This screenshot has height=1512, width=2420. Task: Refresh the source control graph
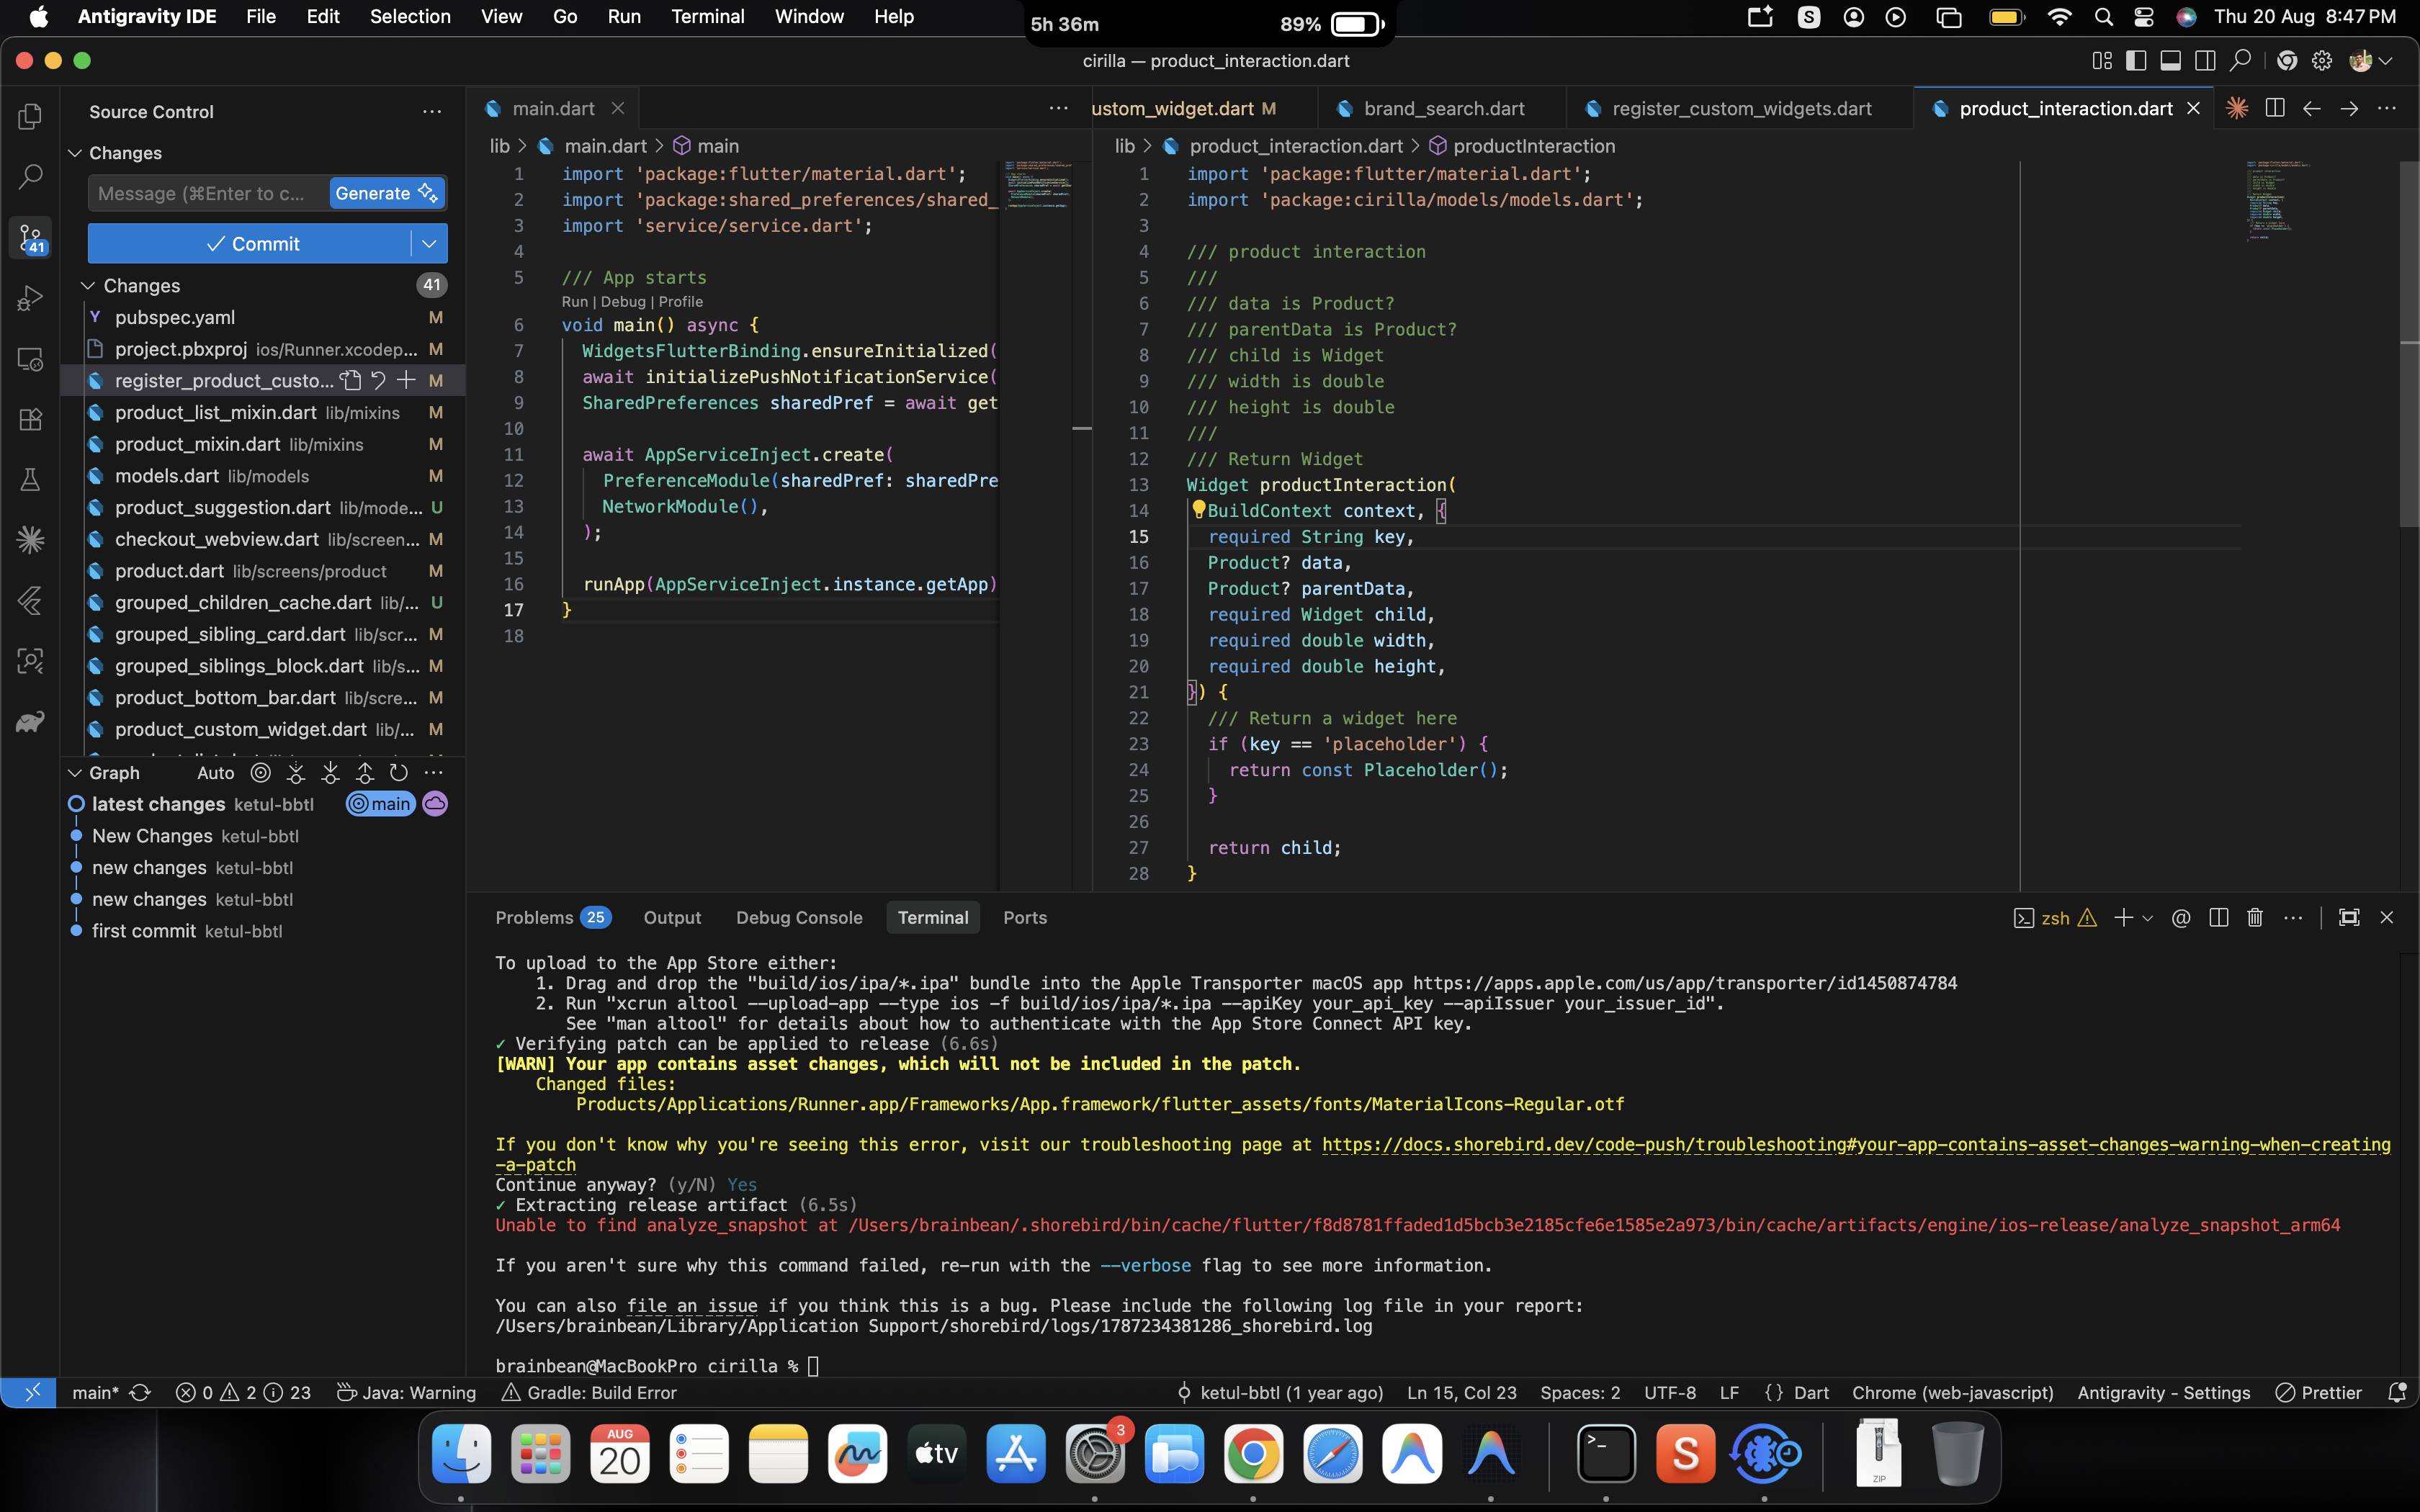pos(398,772)
